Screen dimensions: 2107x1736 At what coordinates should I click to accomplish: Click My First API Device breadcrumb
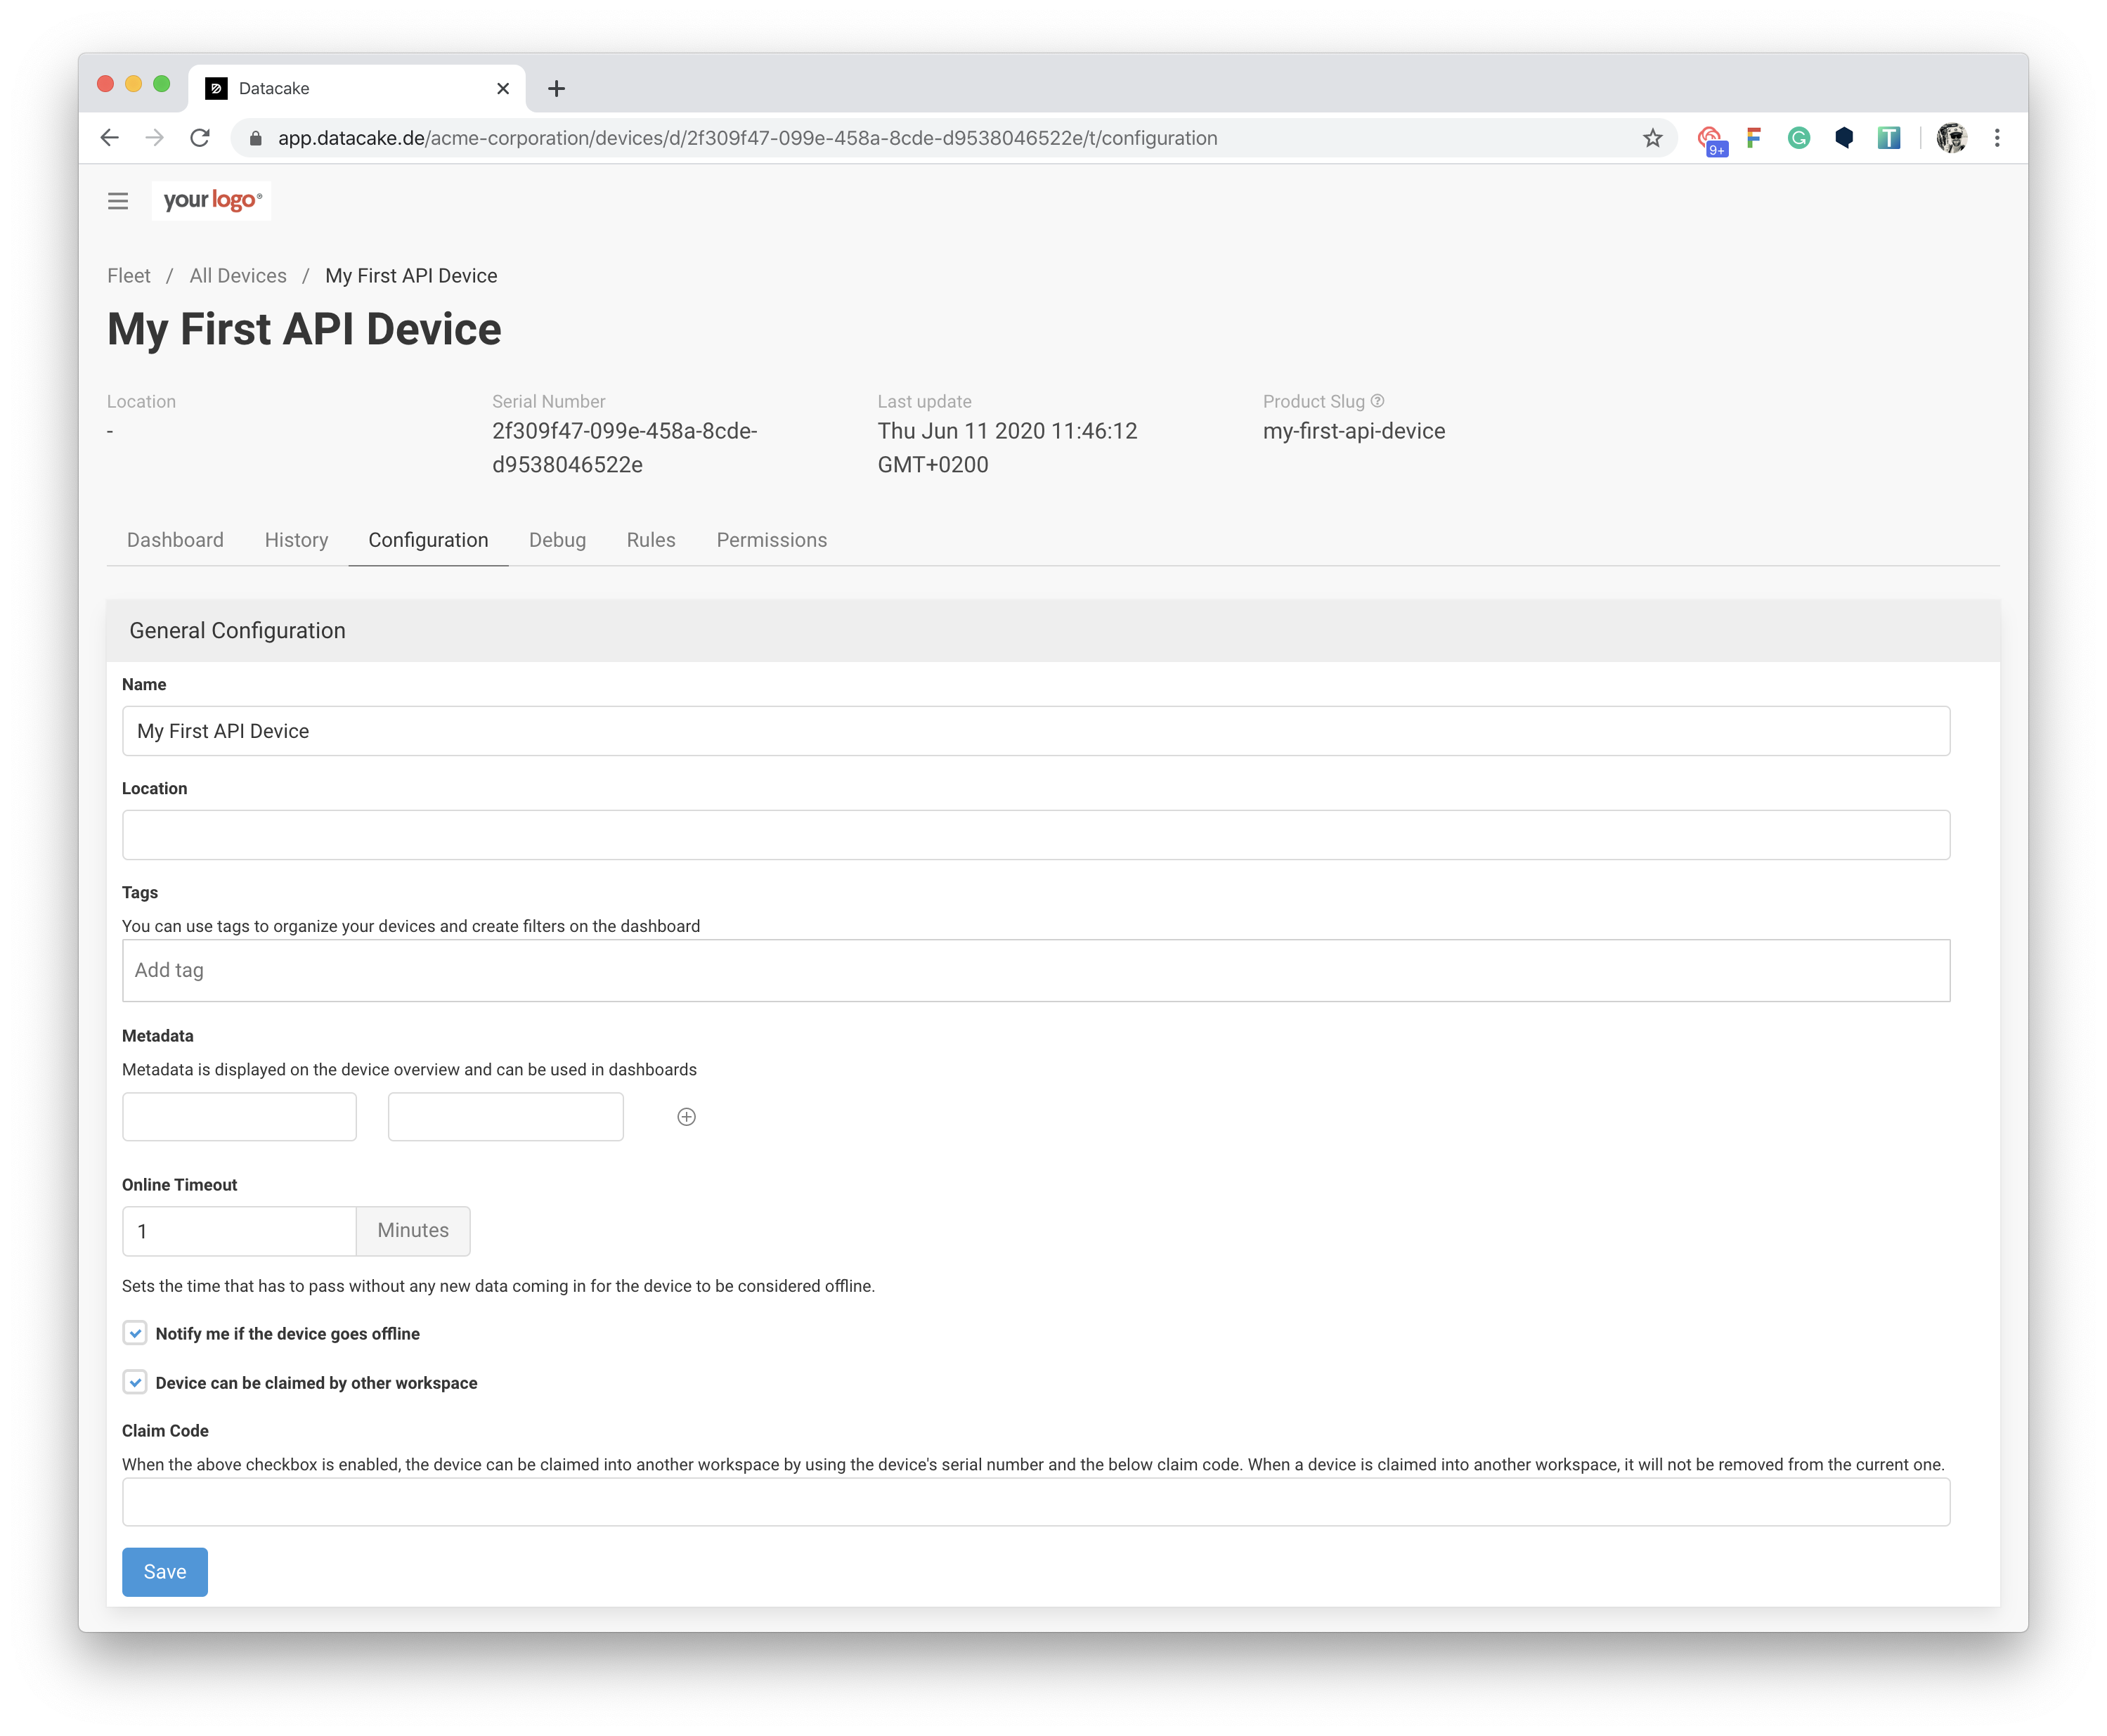tap(411, 276)
